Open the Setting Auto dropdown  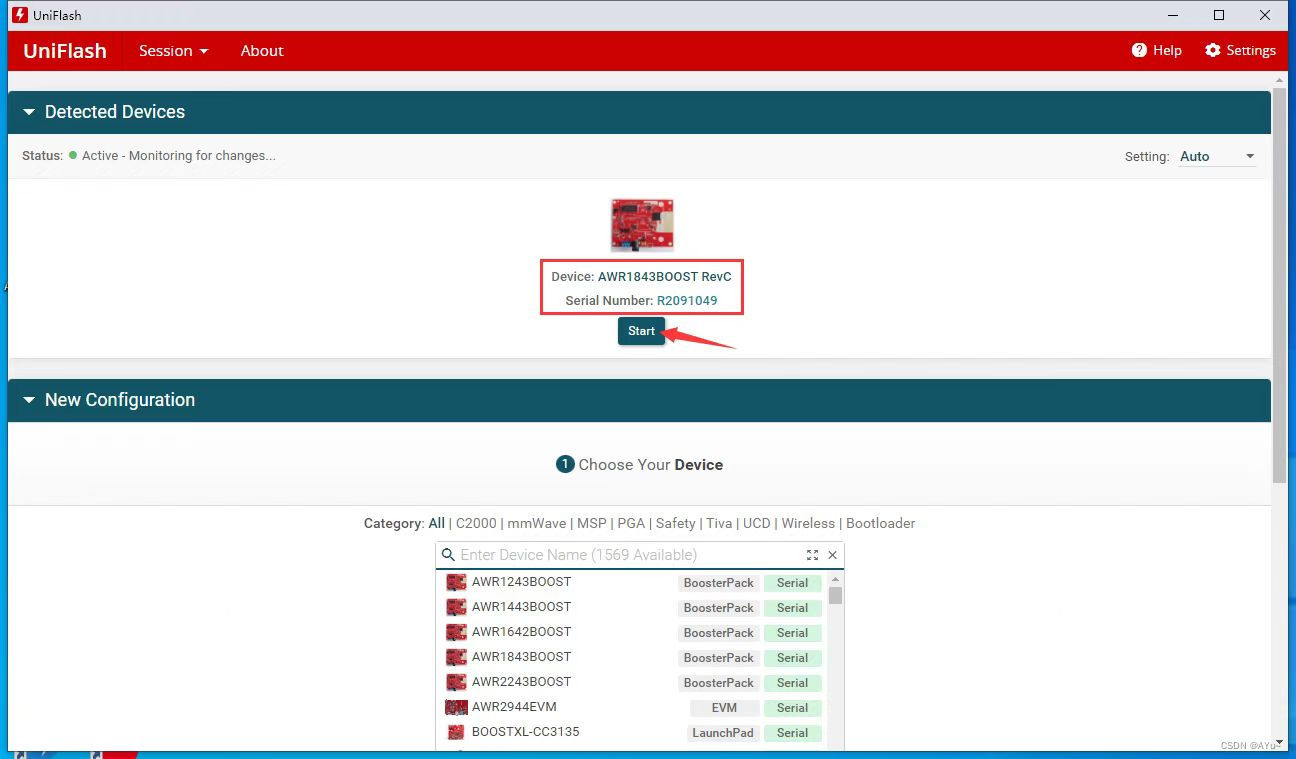coord(1217,157)
